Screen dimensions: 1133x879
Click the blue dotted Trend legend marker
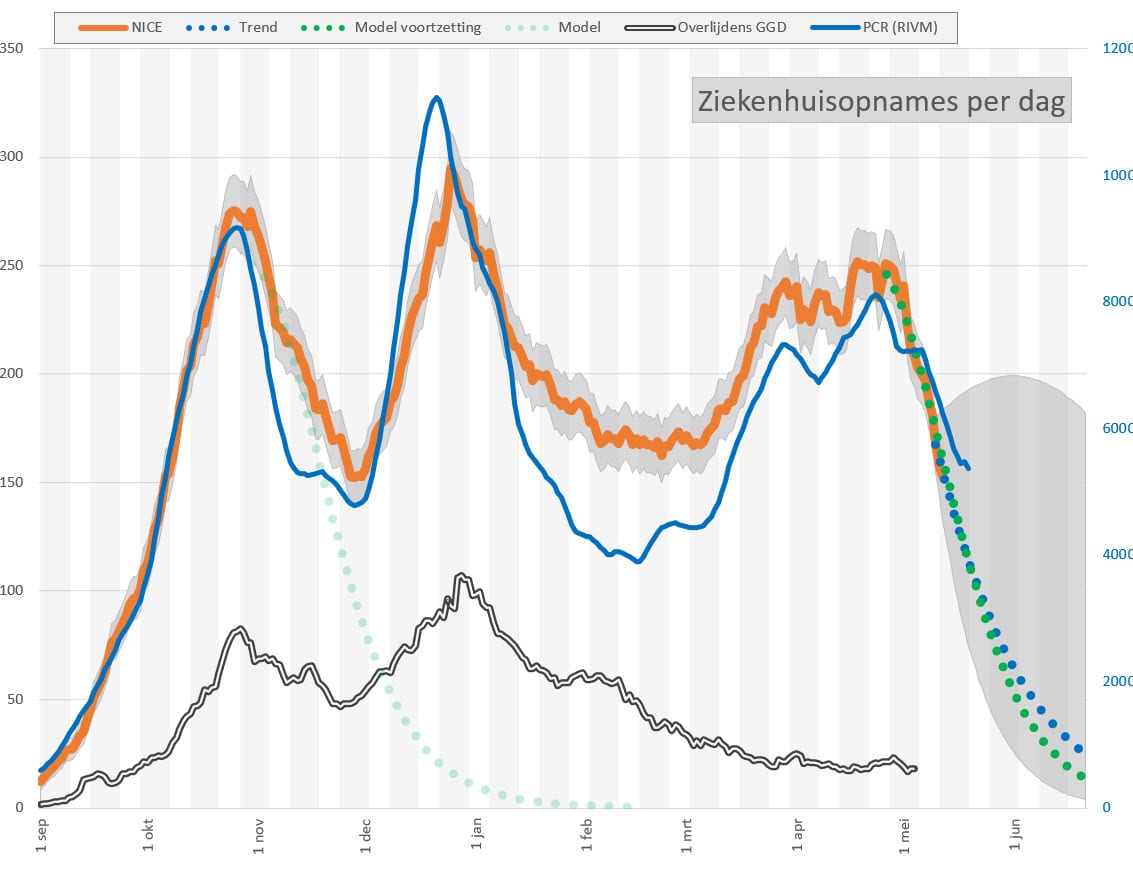[208, 27]
